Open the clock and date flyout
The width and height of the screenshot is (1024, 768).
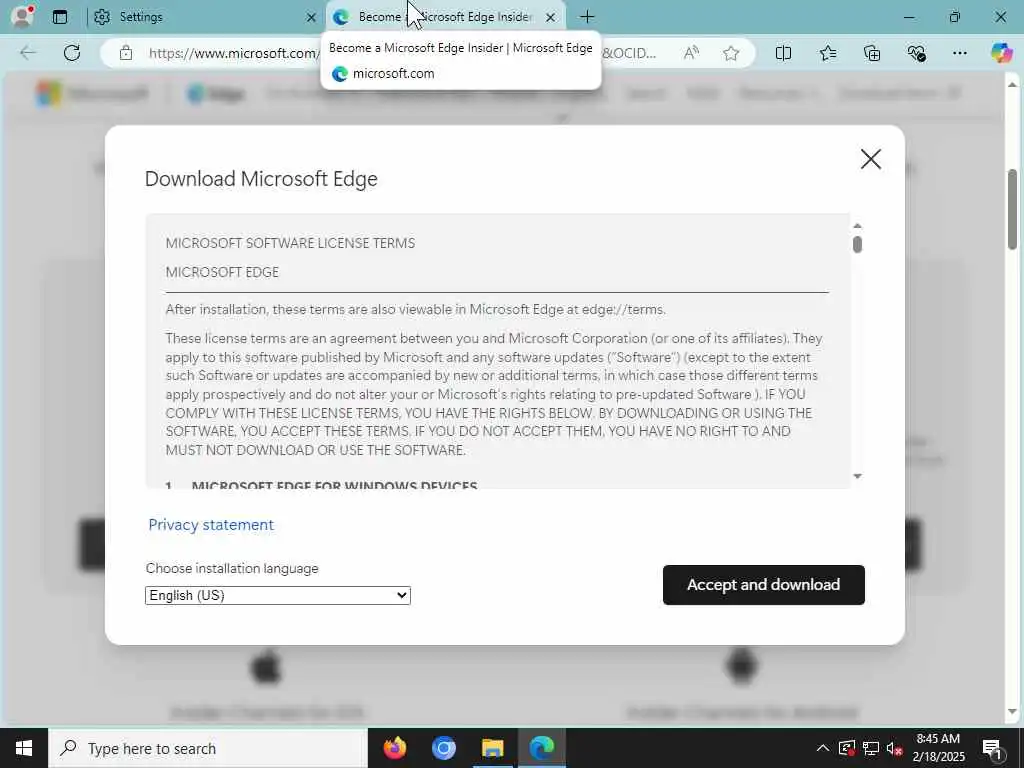[938, 748]
